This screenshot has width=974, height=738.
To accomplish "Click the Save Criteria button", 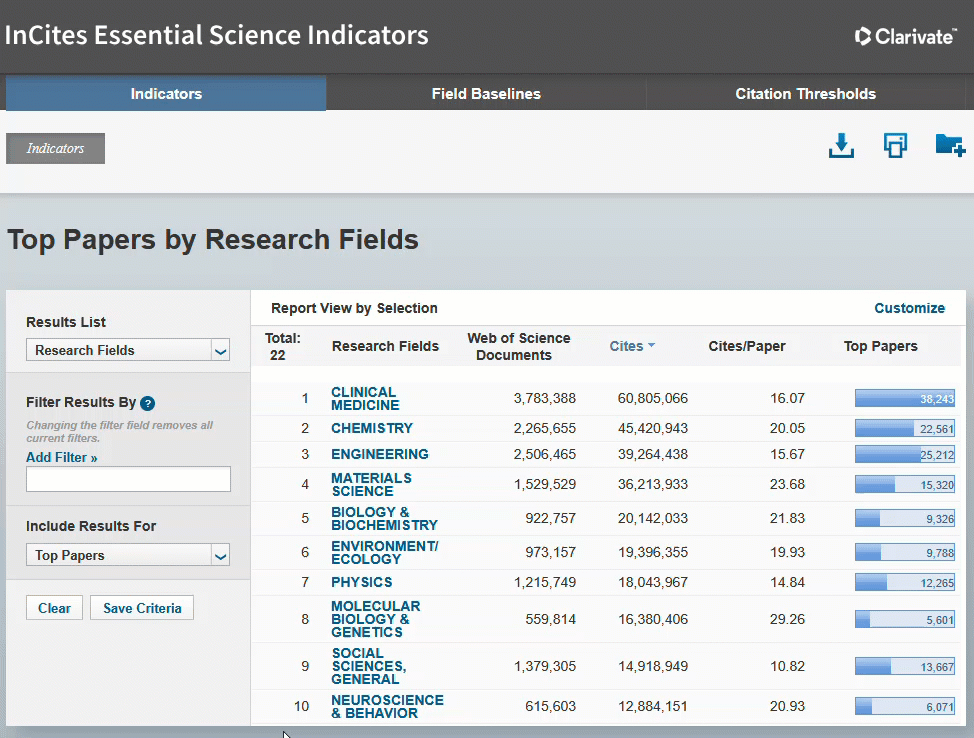I will point(142,608).
